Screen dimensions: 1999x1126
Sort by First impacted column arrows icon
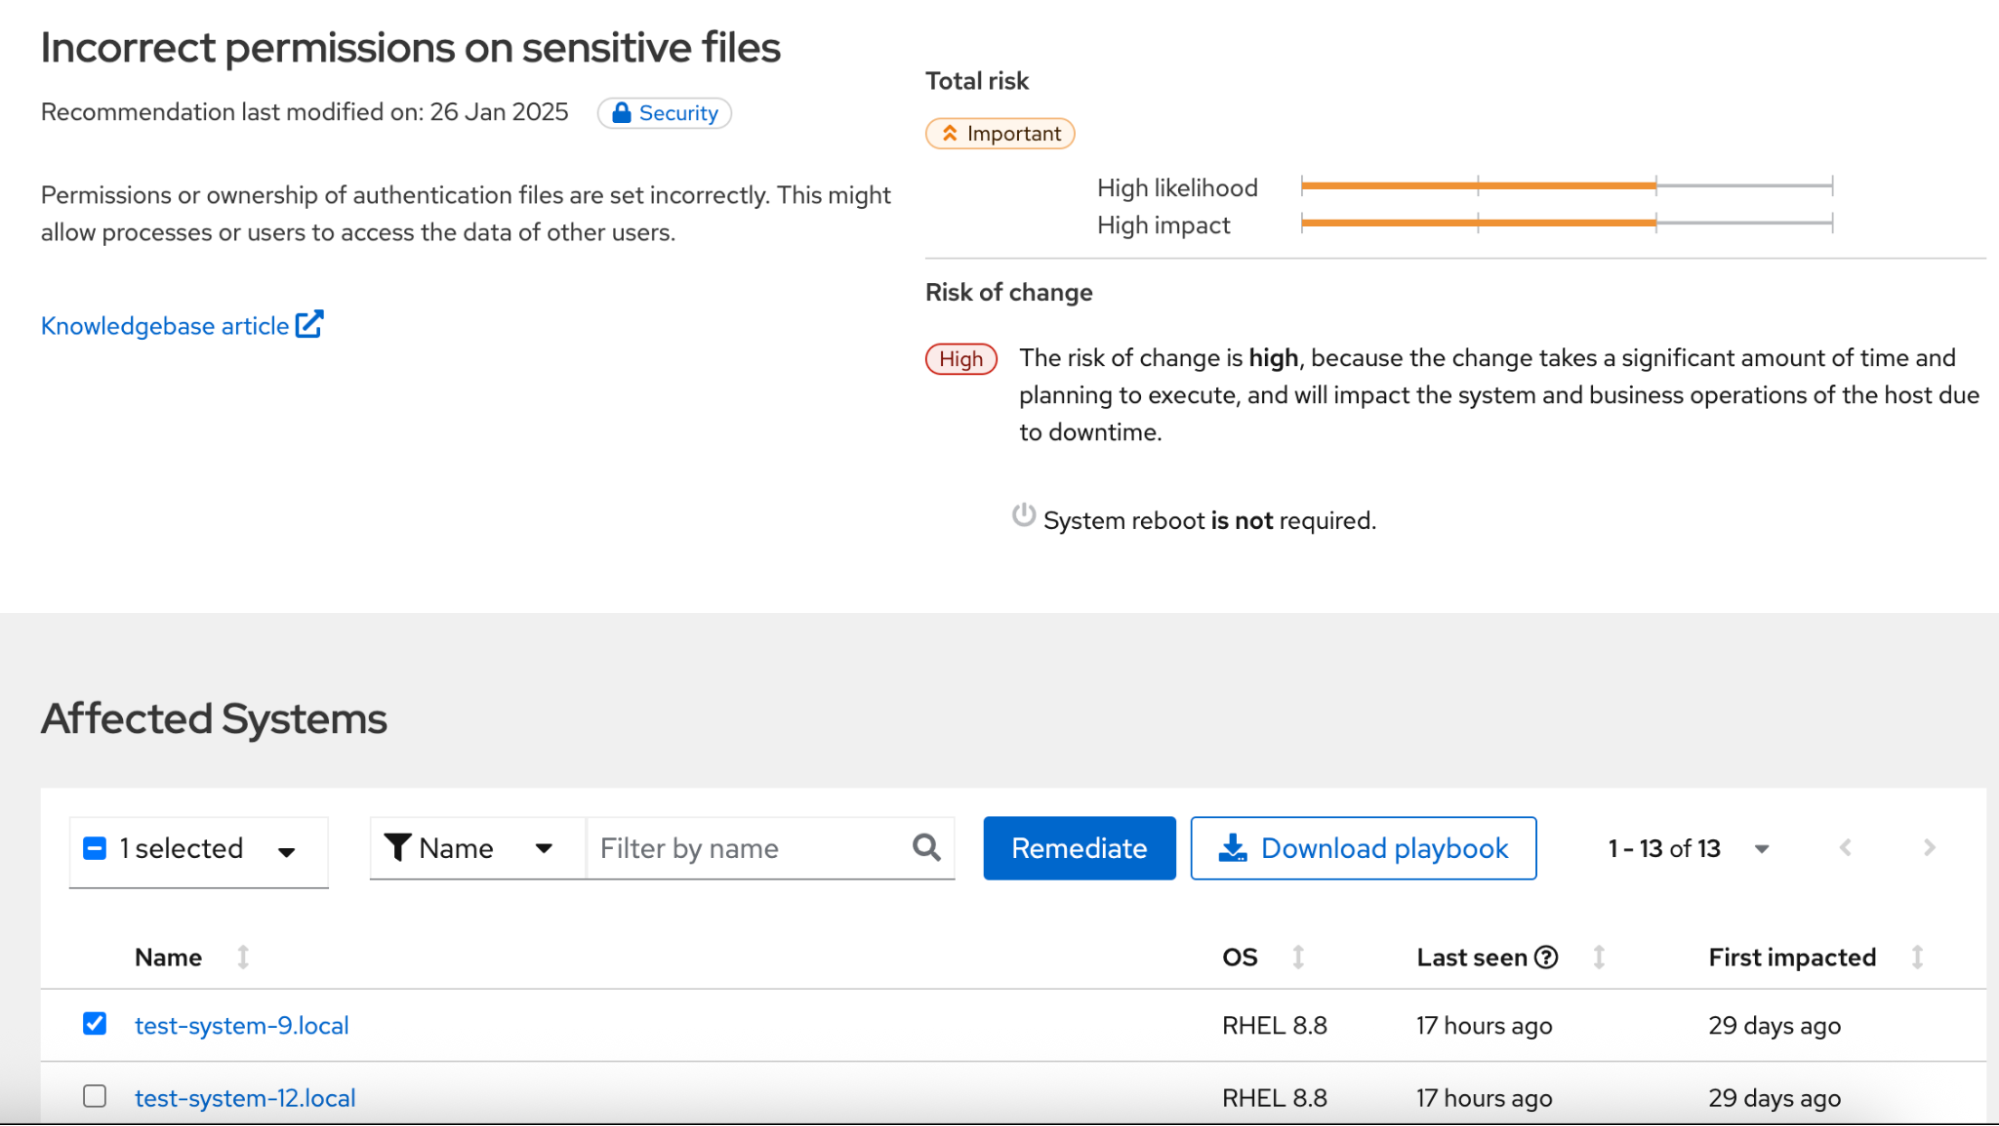tap(1917, 957)
